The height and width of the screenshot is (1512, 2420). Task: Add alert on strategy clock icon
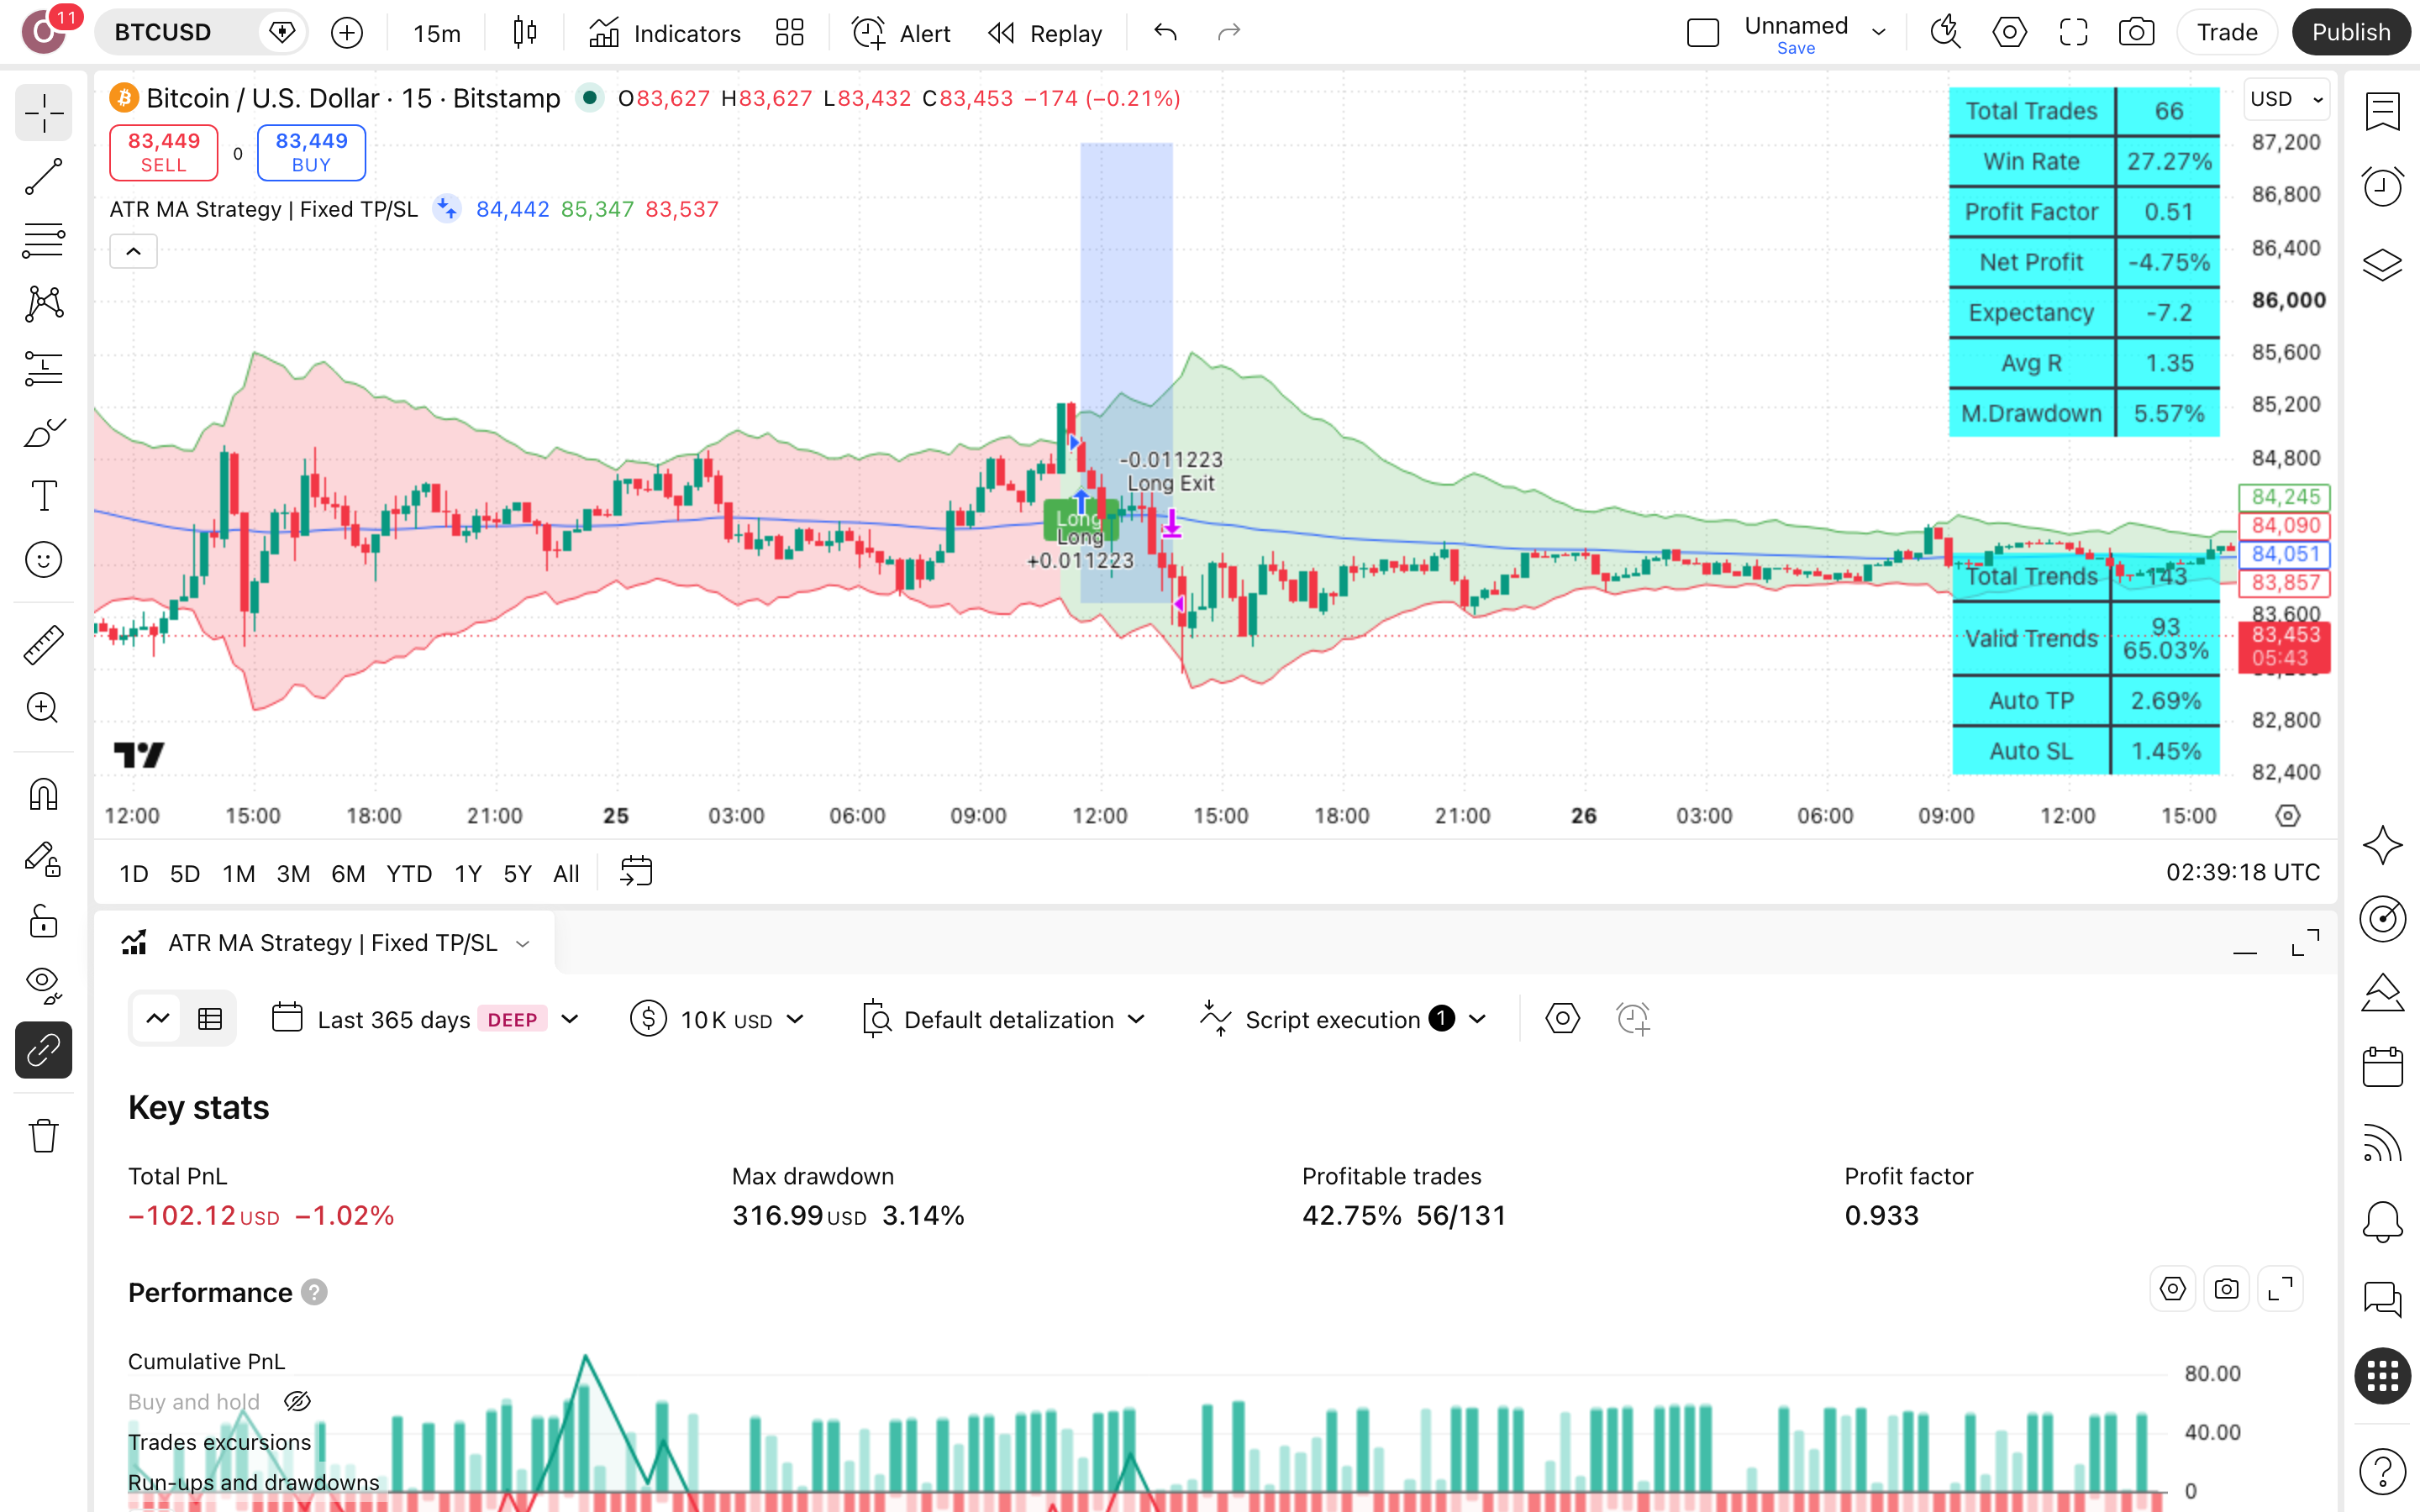click(1633, 1019)
